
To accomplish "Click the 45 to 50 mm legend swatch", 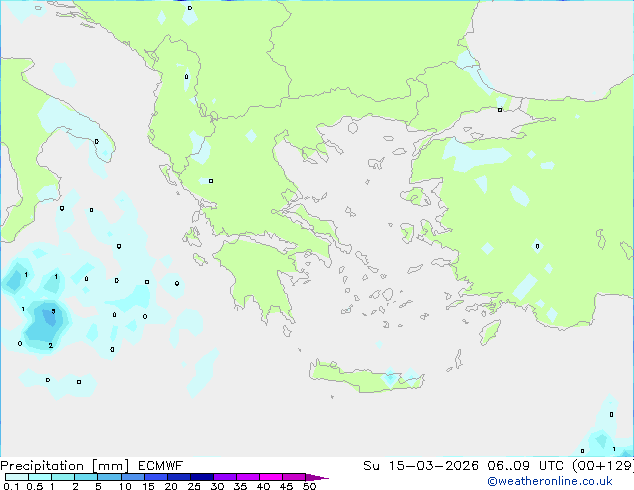I will (294, 477).
